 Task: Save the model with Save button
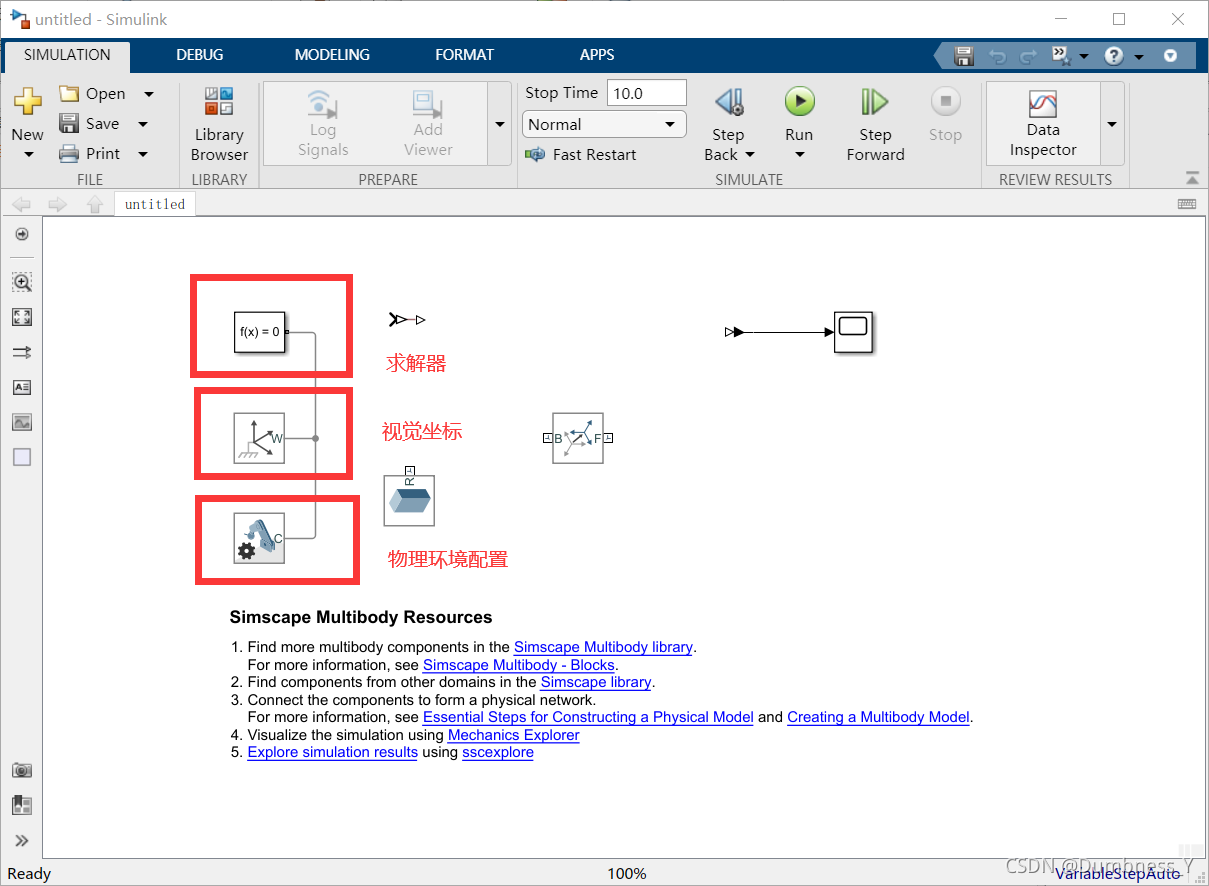tap(89, 123)
